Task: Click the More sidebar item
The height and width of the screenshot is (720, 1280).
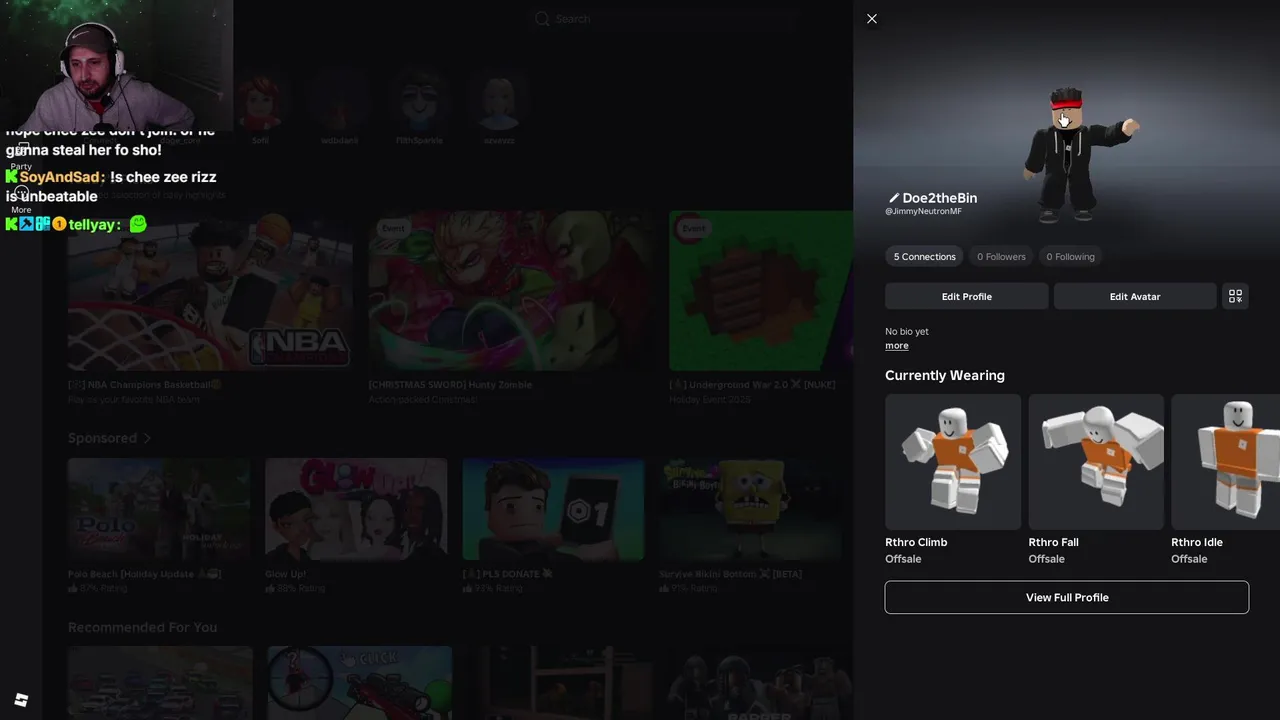Action: [21, 201]
